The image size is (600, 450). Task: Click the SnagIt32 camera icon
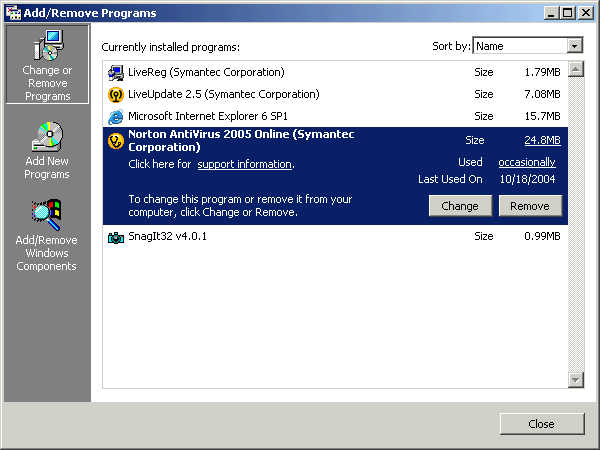coord(115,237)
